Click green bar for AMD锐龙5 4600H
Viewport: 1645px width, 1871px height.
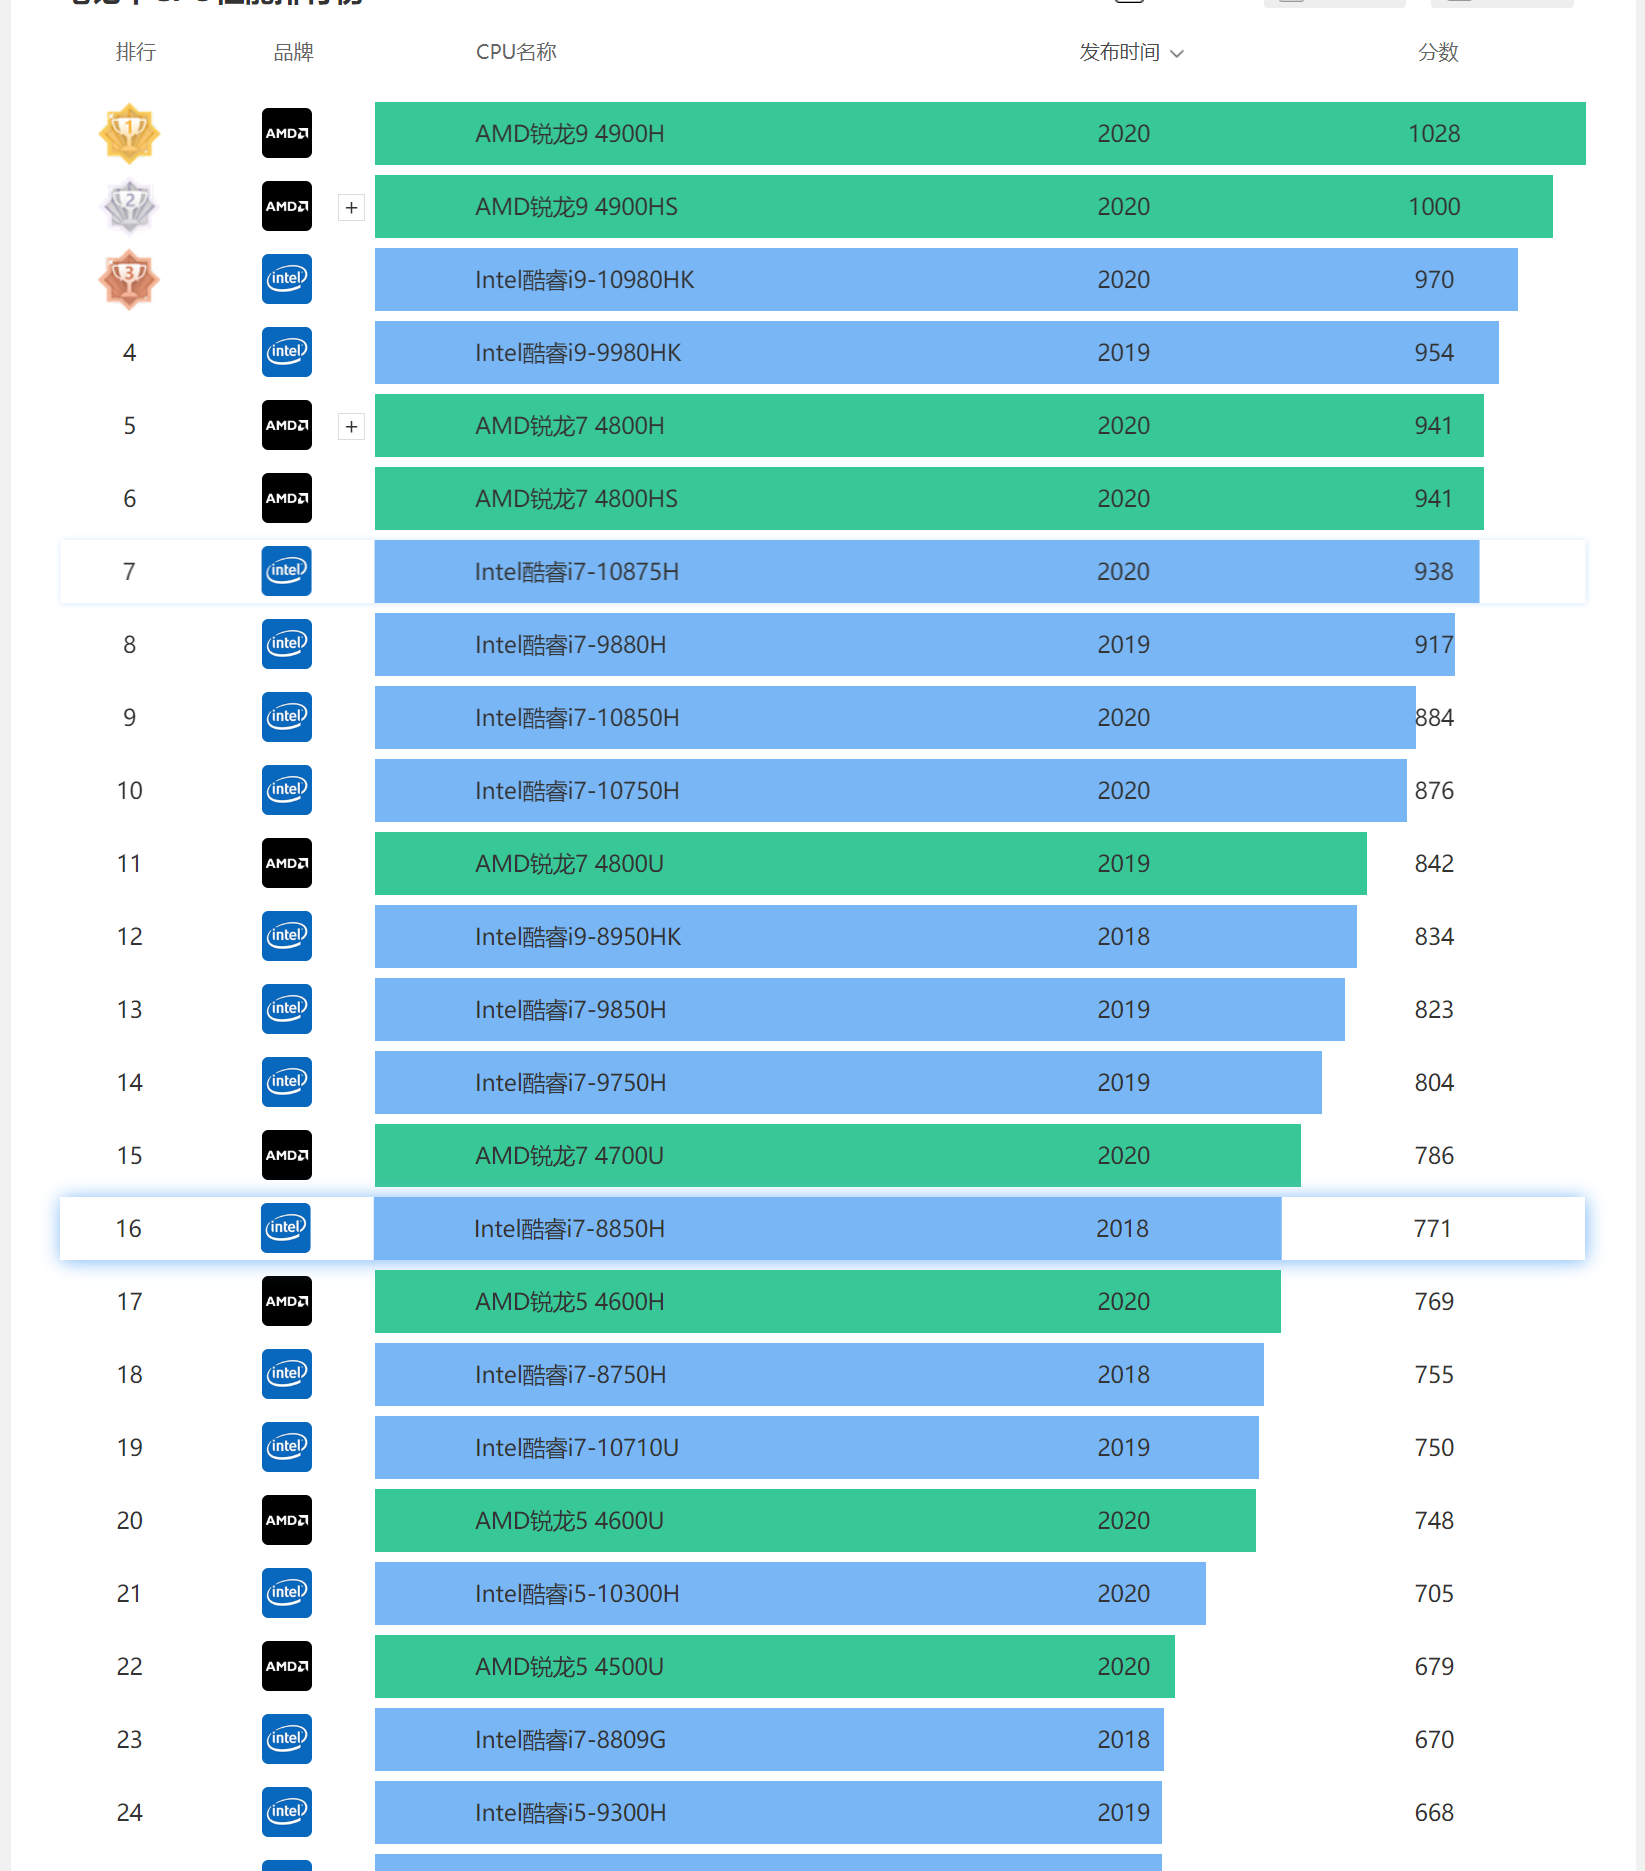(x=828, y=1301)
